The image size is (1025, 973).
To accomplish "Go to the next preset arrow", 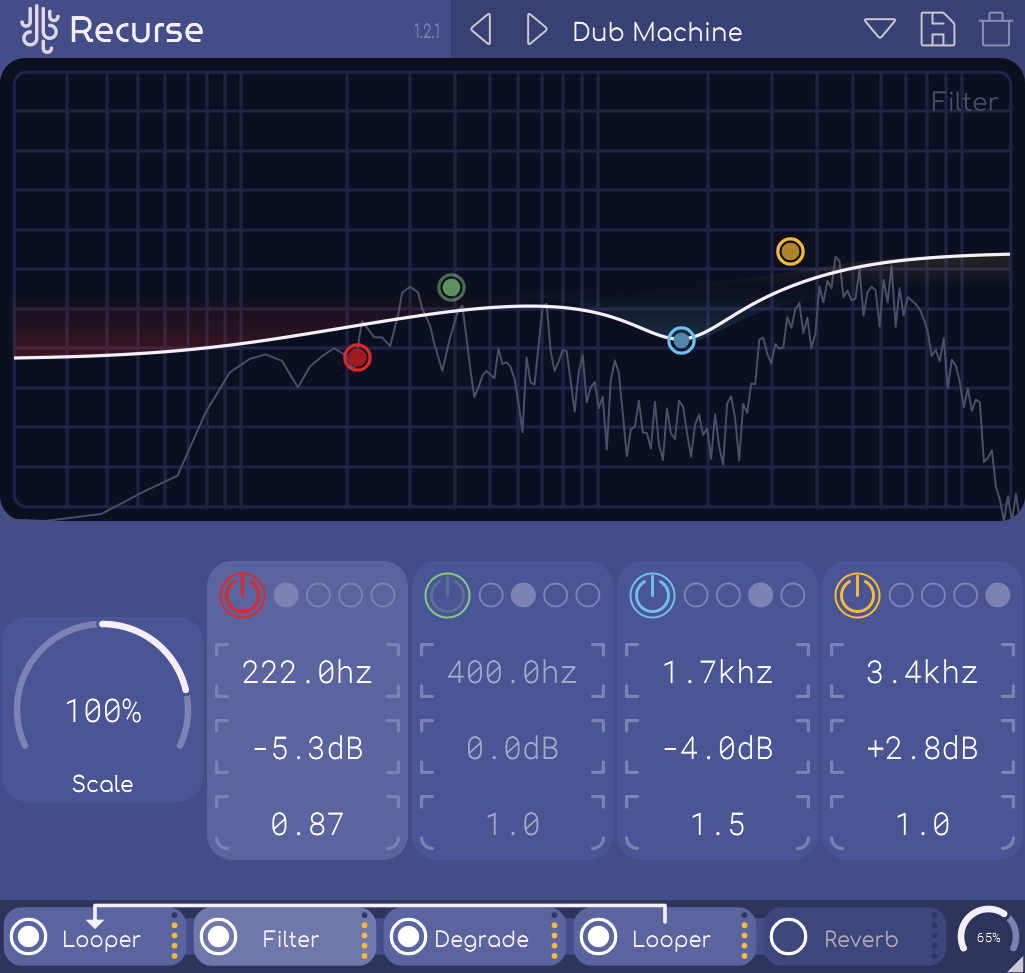I will (x=536, y=30).
